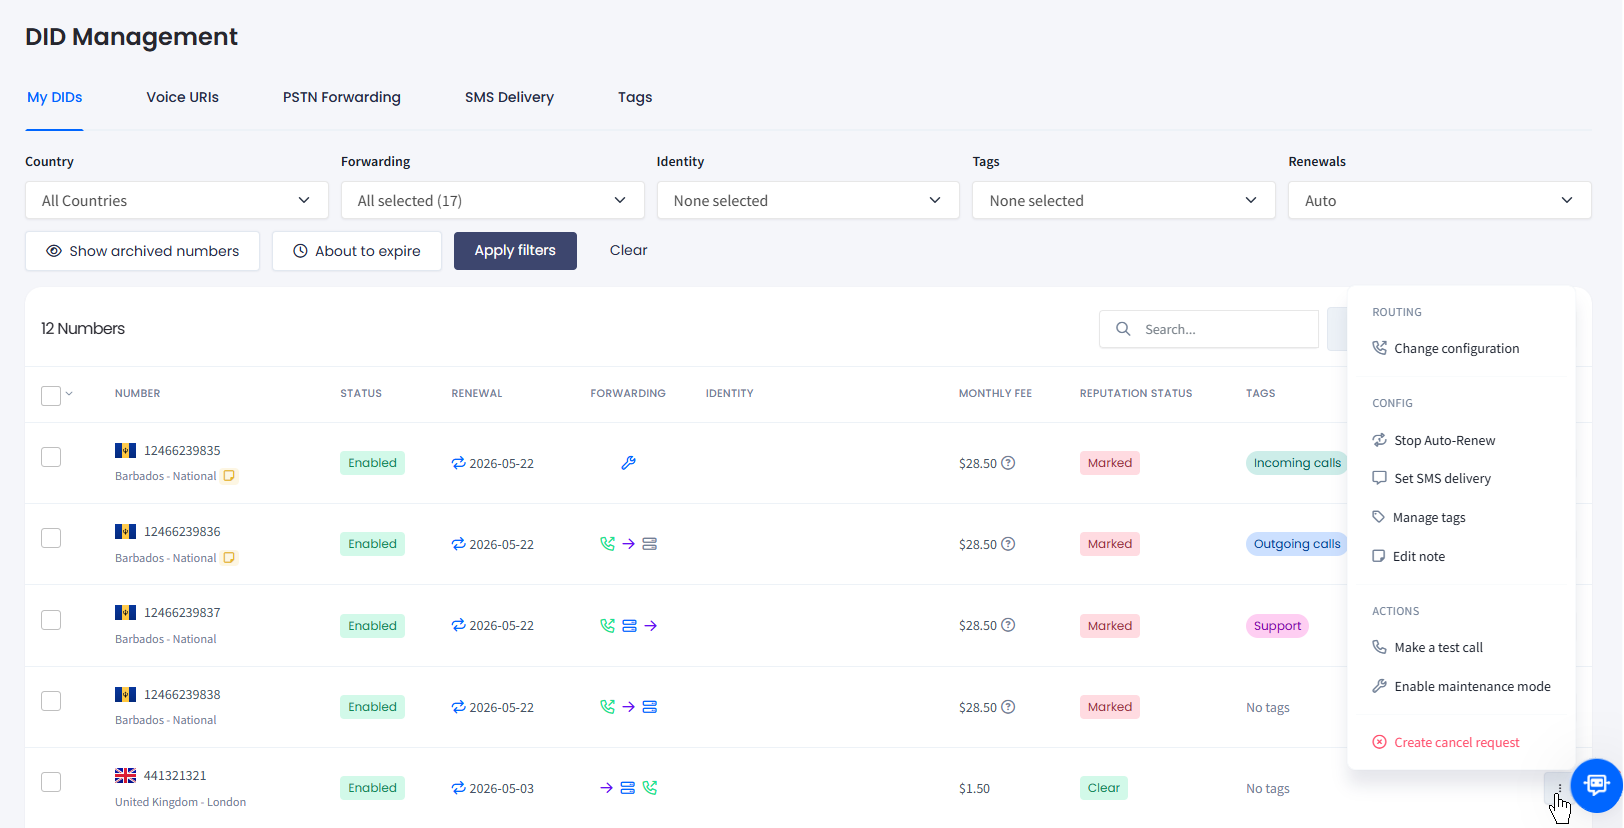The width and height of the screenshot is (1624, 828).
Task: Open the live chat widget
Action: click(1596, 785)
